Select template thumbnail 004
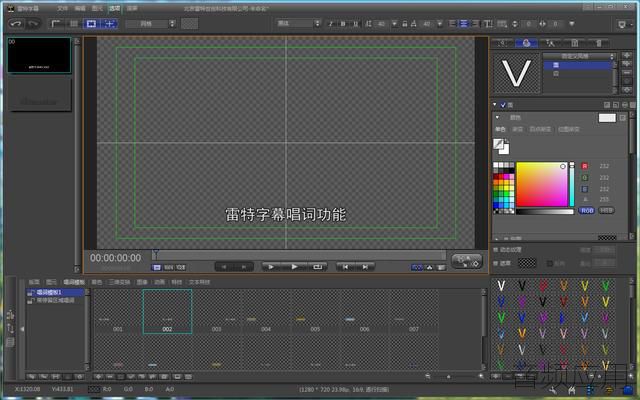This screenshot has height=400, width=640. pyautogui.click(x=266, y=312)
